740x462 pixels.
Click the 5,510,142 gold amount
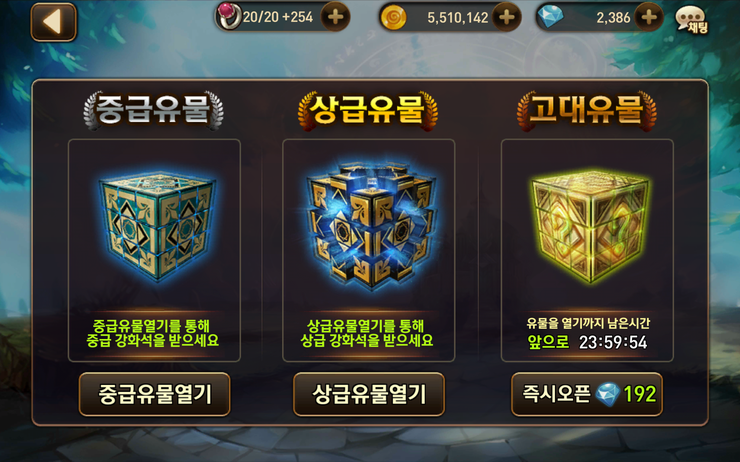tap(457, 18)
